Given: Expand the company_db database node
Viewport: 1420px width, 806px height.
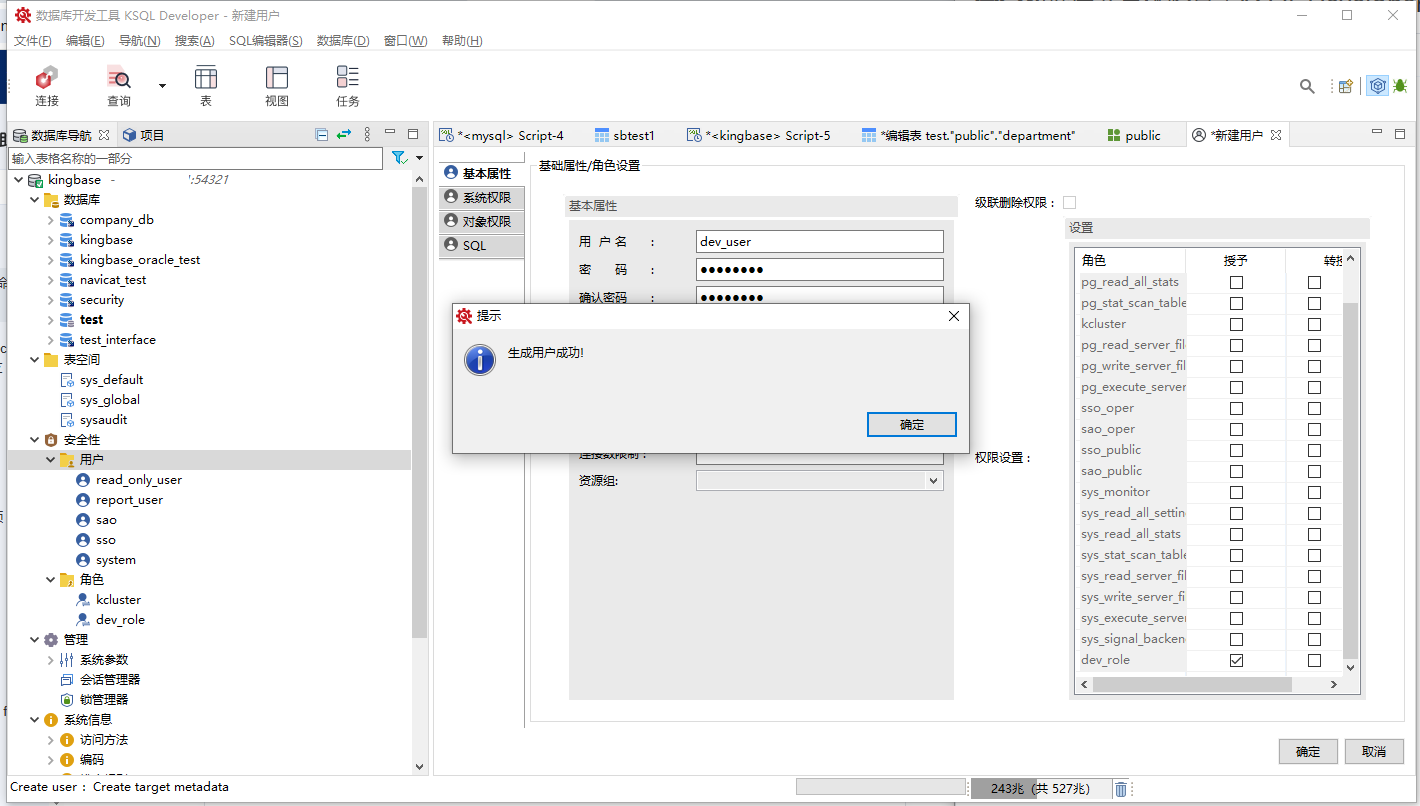Looking at the screenshot, I should 50,220.
